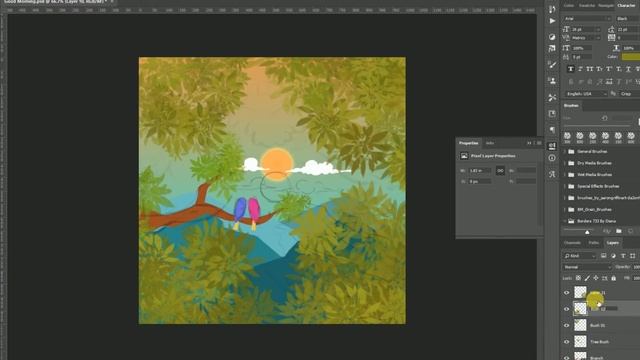Open the History panel icon in the collapsed dock

pos(552,9)
